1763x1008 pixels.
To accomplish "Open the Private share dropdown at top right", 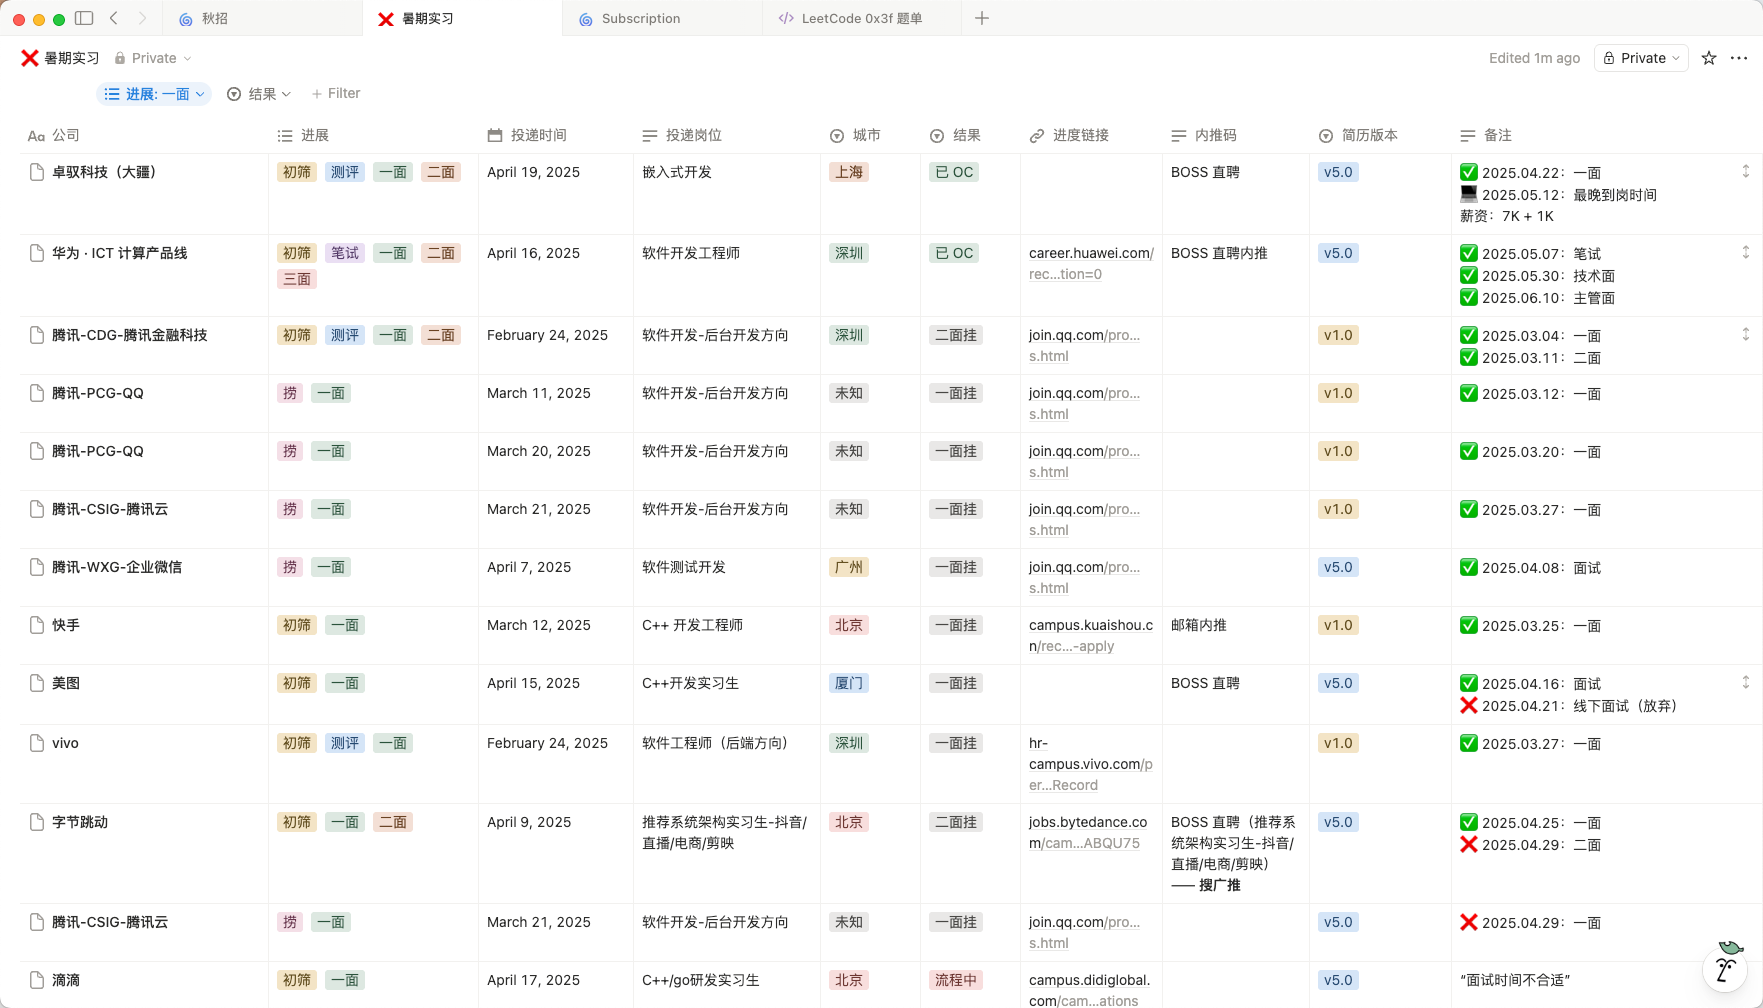I will [1641, 58].
